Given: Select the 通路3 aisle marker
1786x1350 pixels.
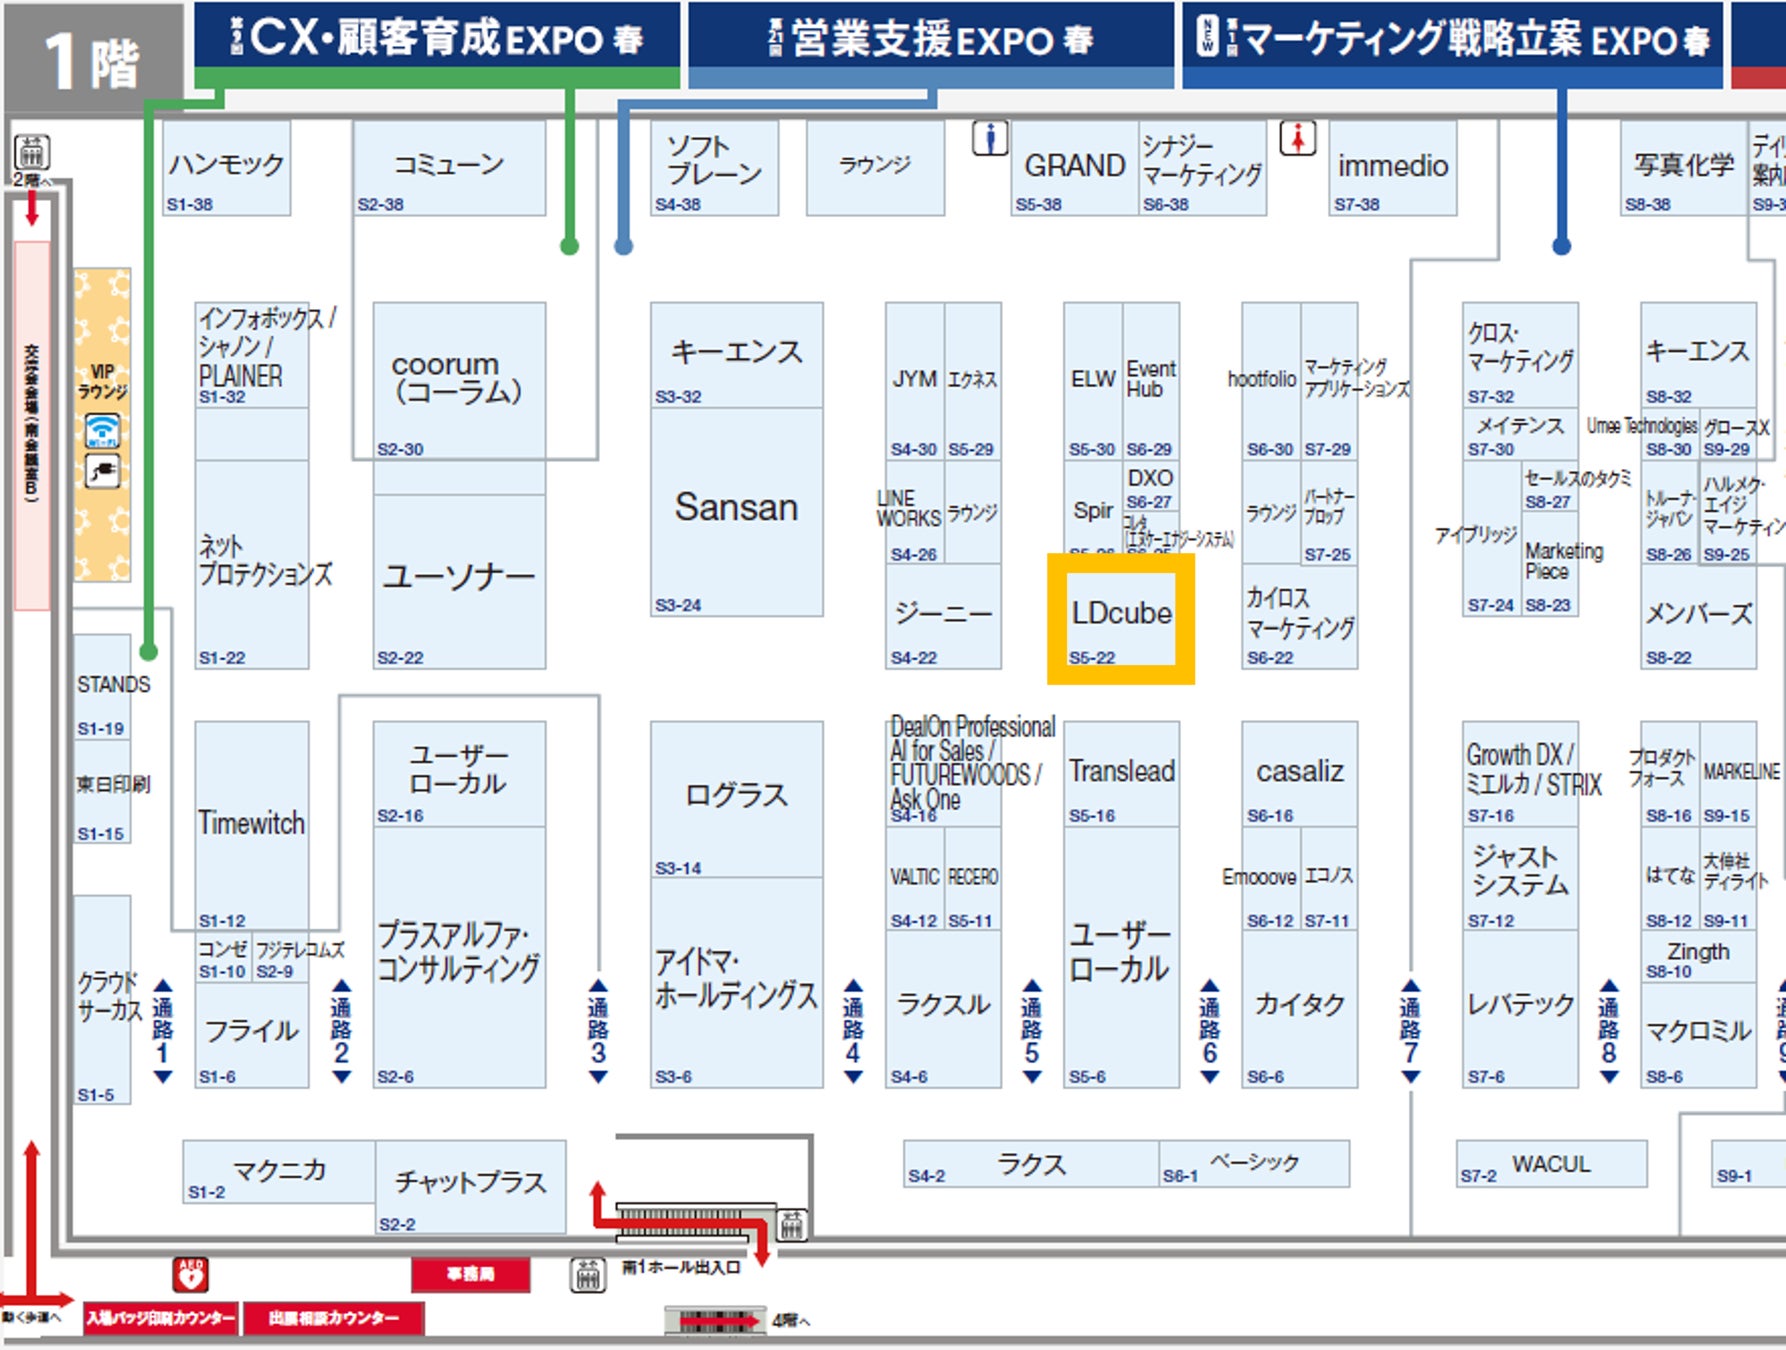Looking at the screenshot, I should tap(598, 1031).
